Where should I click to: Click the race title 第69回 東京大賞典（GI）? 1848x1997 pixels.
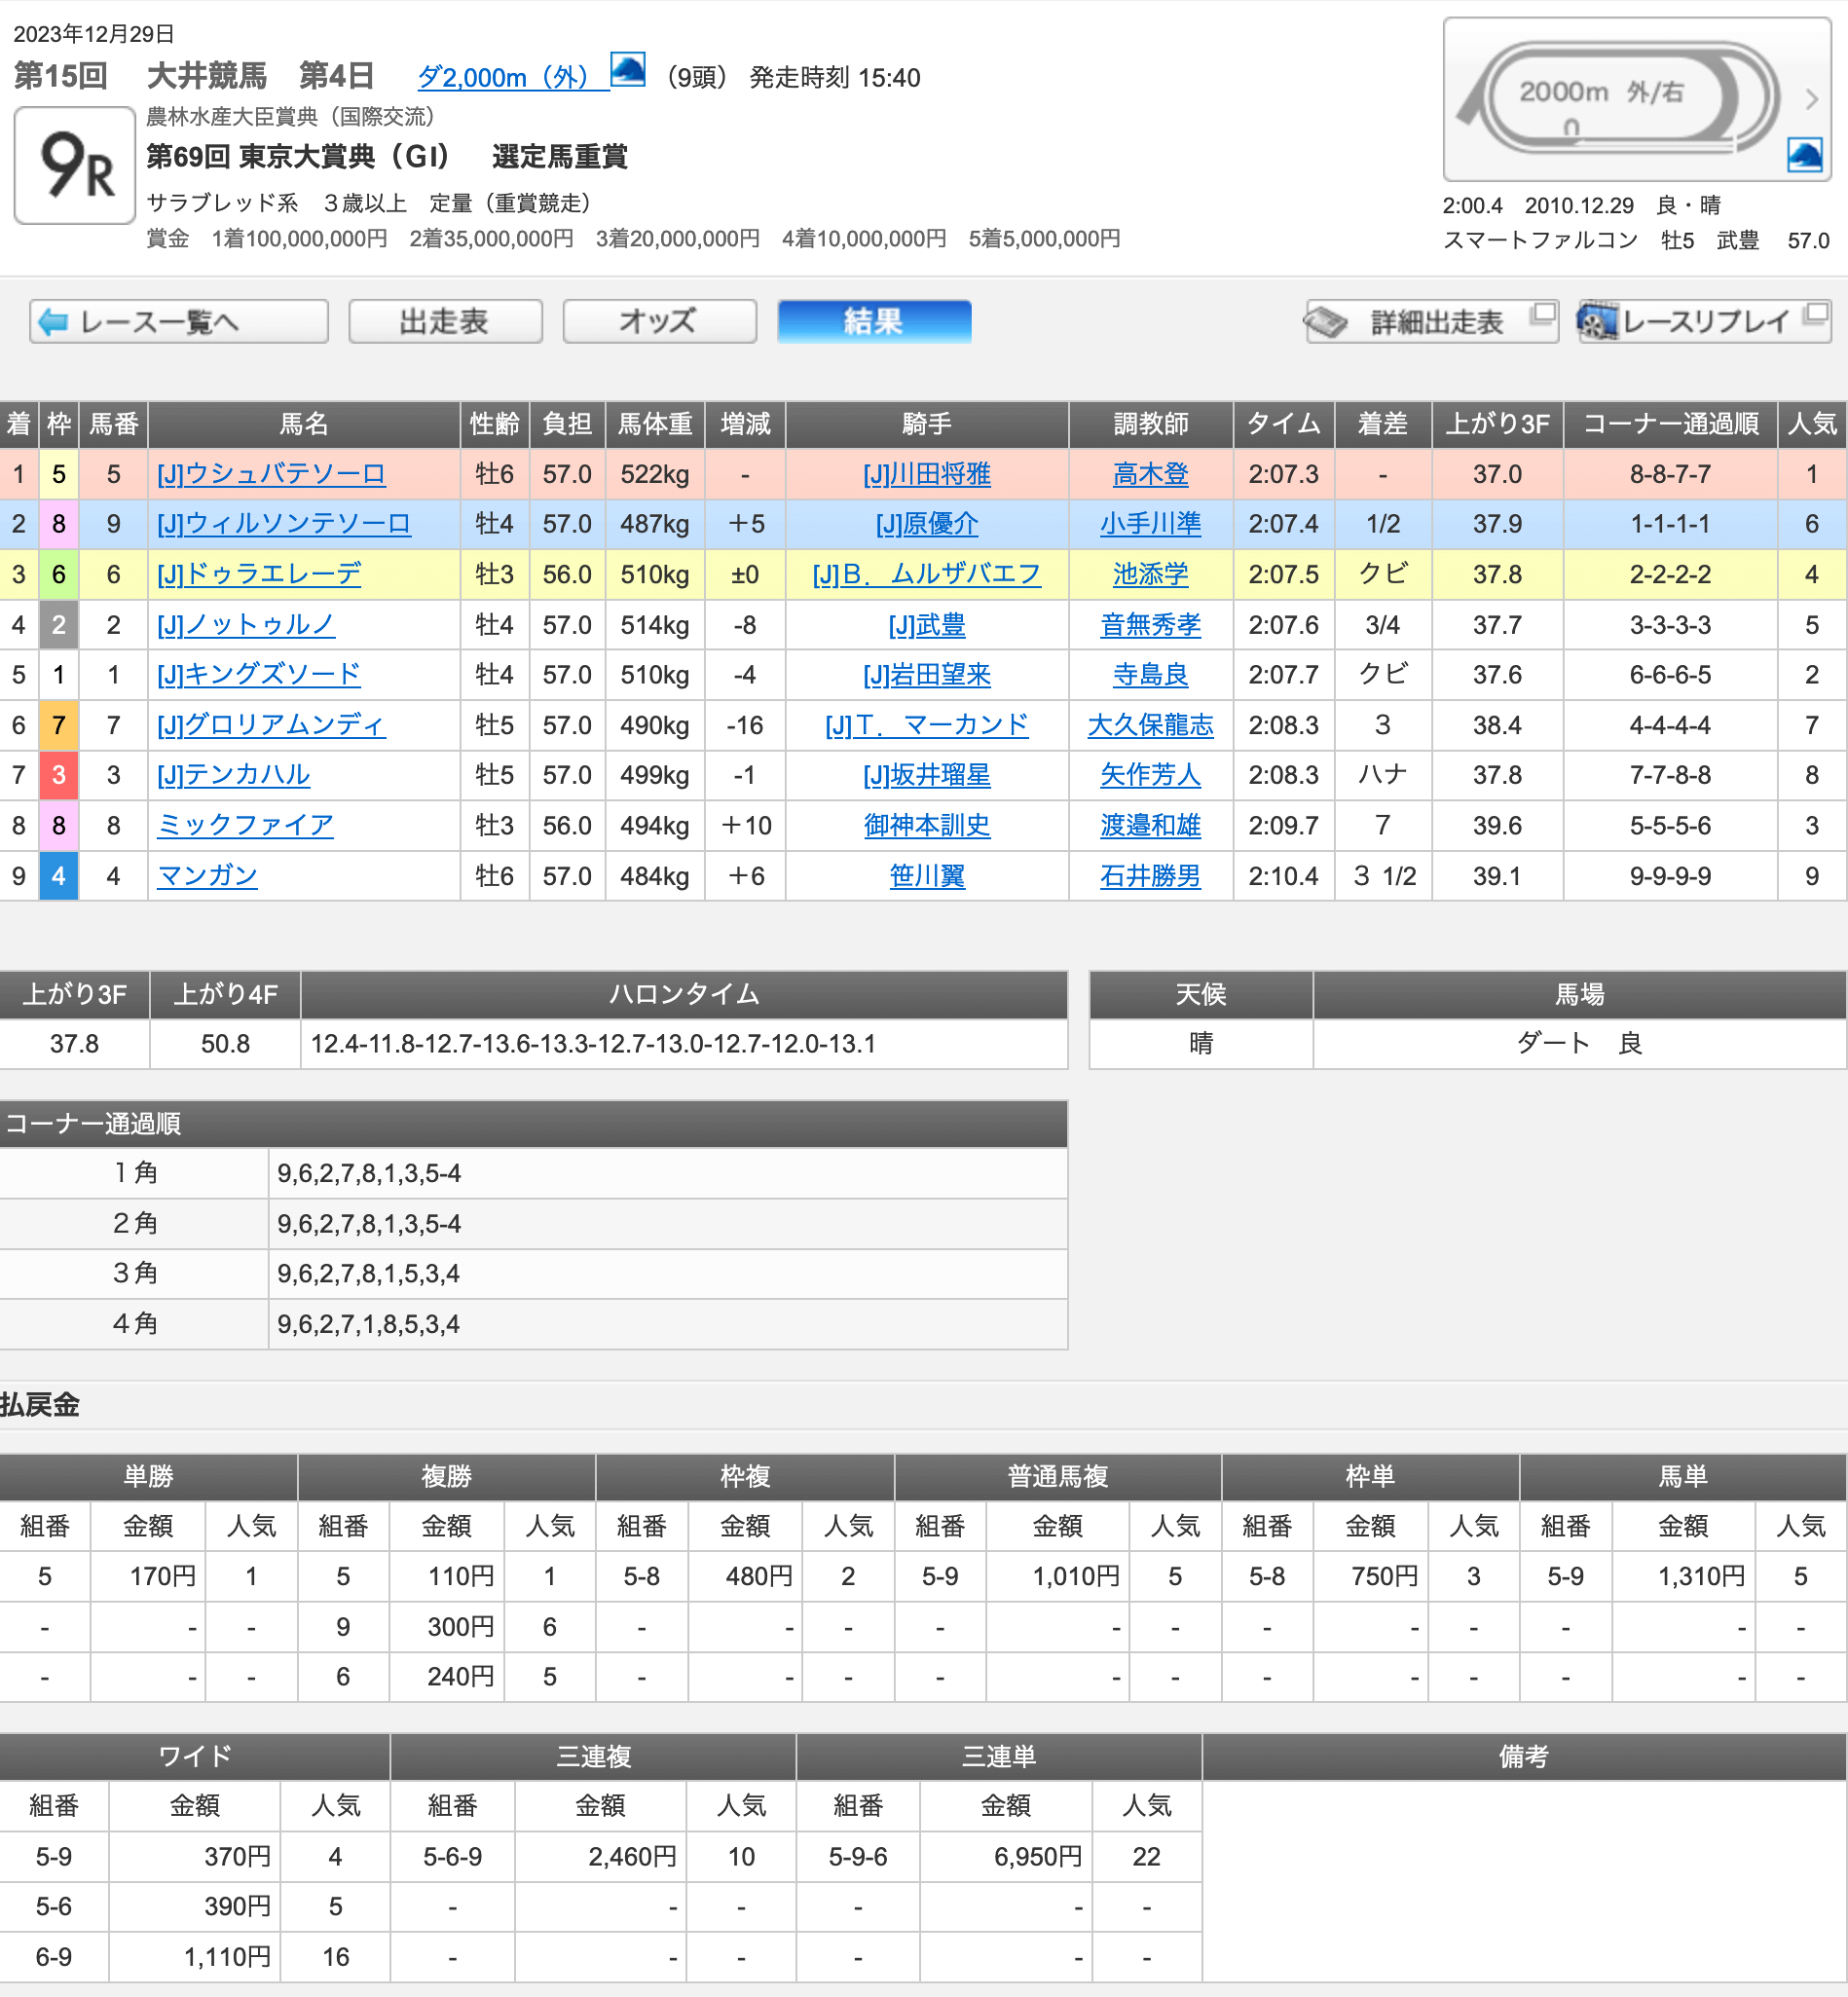pos(298,157)
